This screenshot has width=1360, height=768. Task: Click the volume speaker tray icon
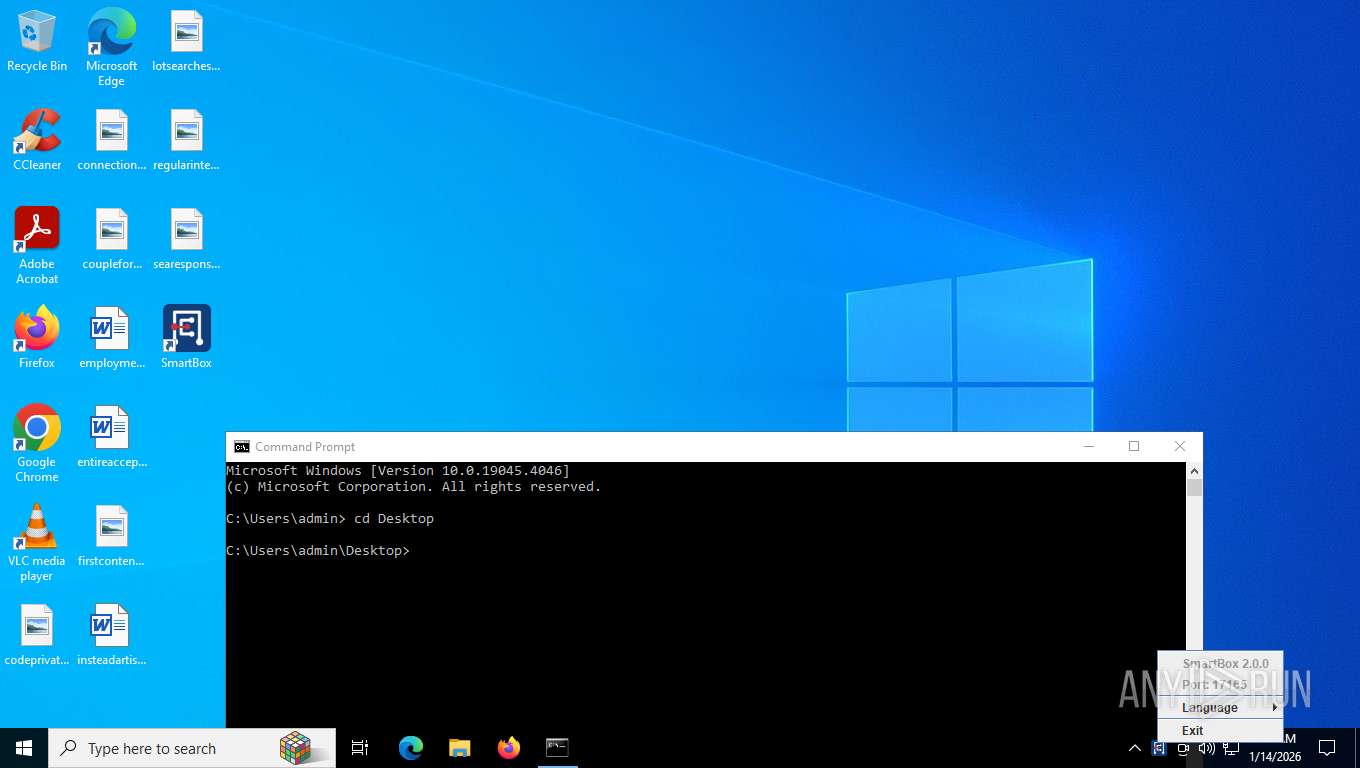click(1207, 748)
